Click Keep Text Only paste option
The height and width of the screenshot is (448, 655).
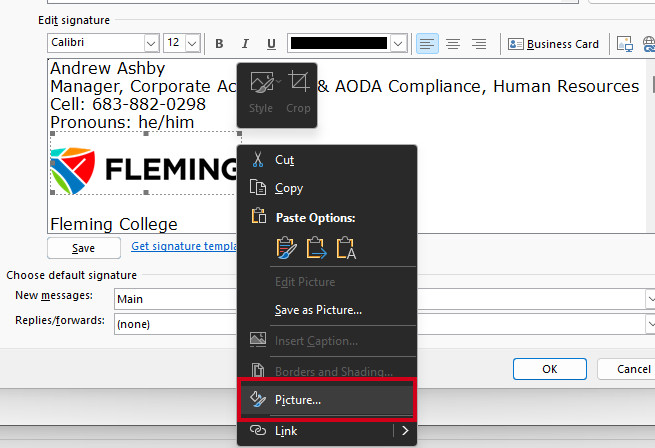pos(346,248)
